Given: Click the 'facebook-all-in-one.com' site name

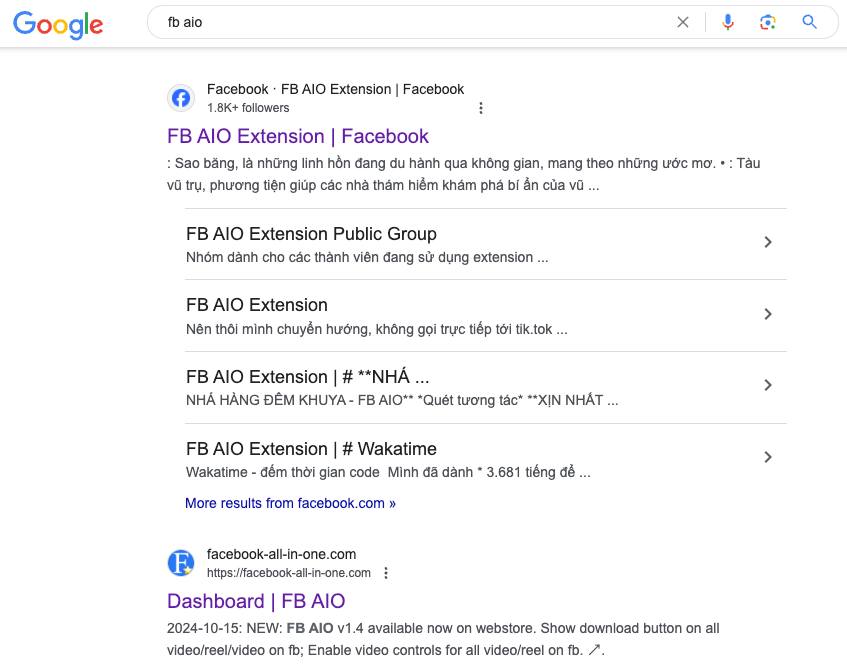Looking at the screenshot, I should [281, 554].
